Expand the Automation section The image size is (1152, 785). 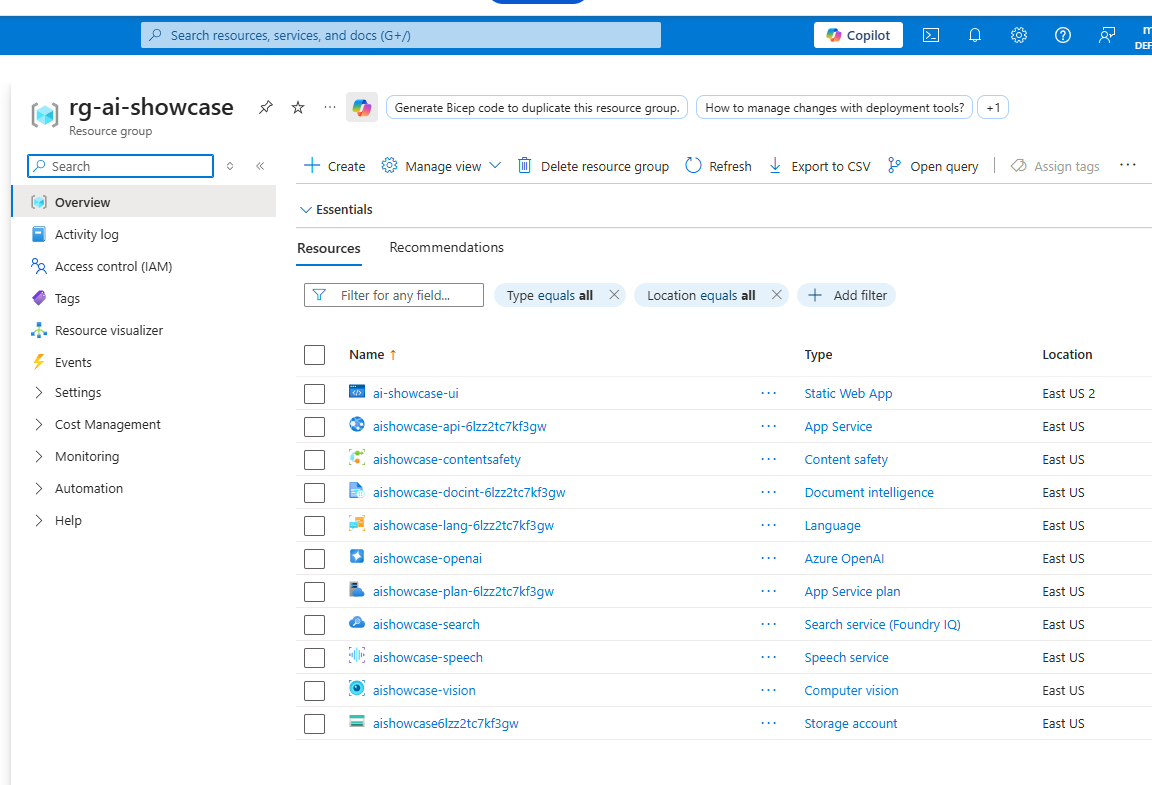pos(39,489)
